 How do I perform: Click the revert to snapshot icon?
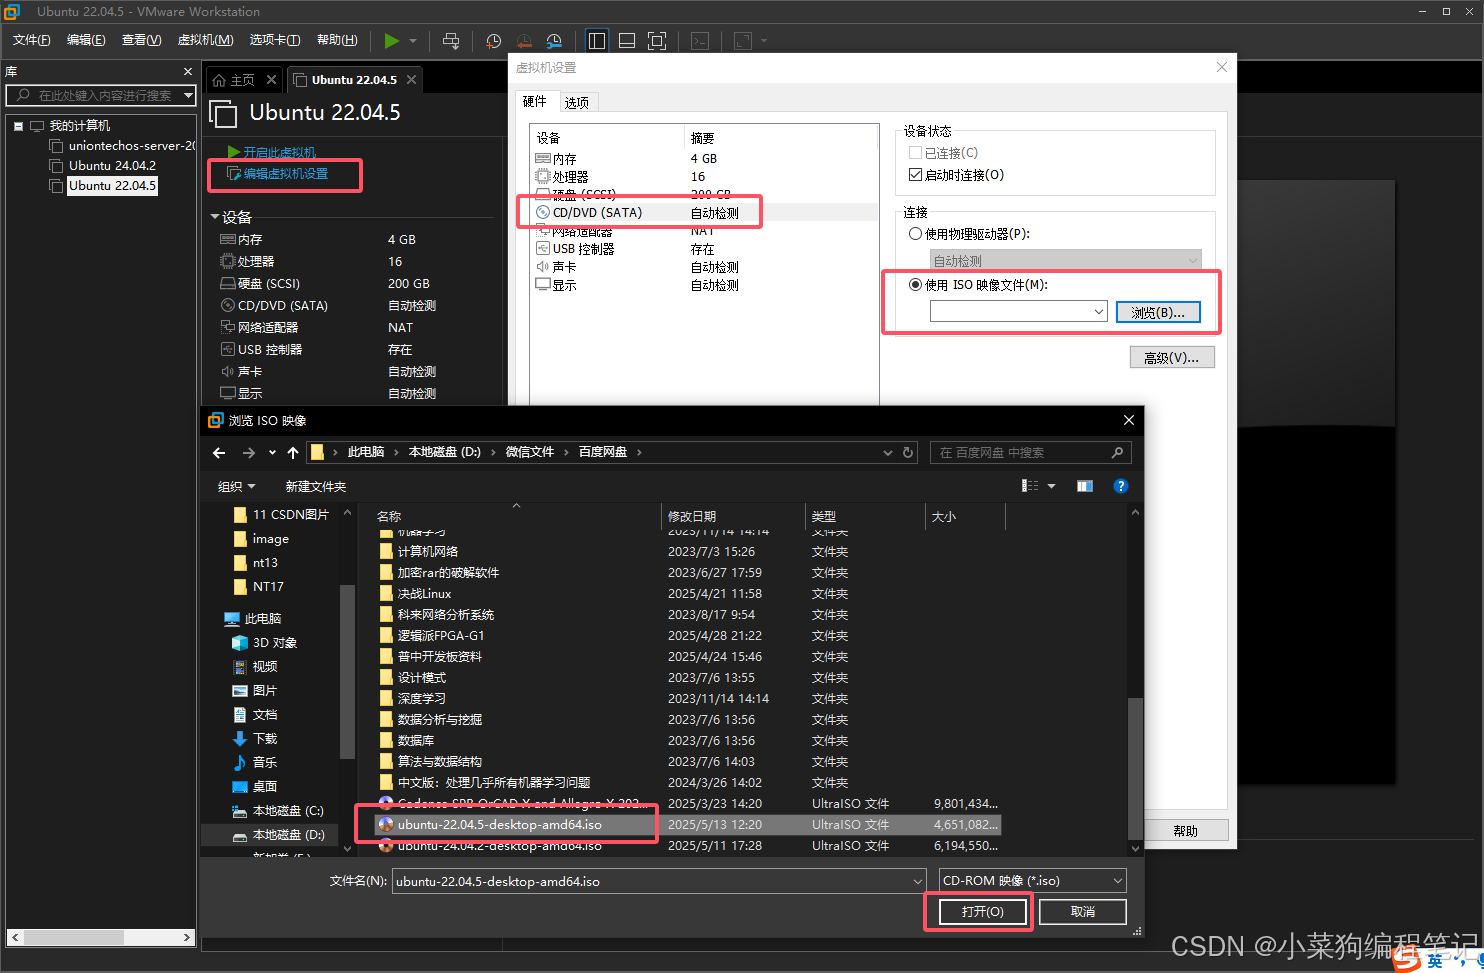click(x=524, y=41)
